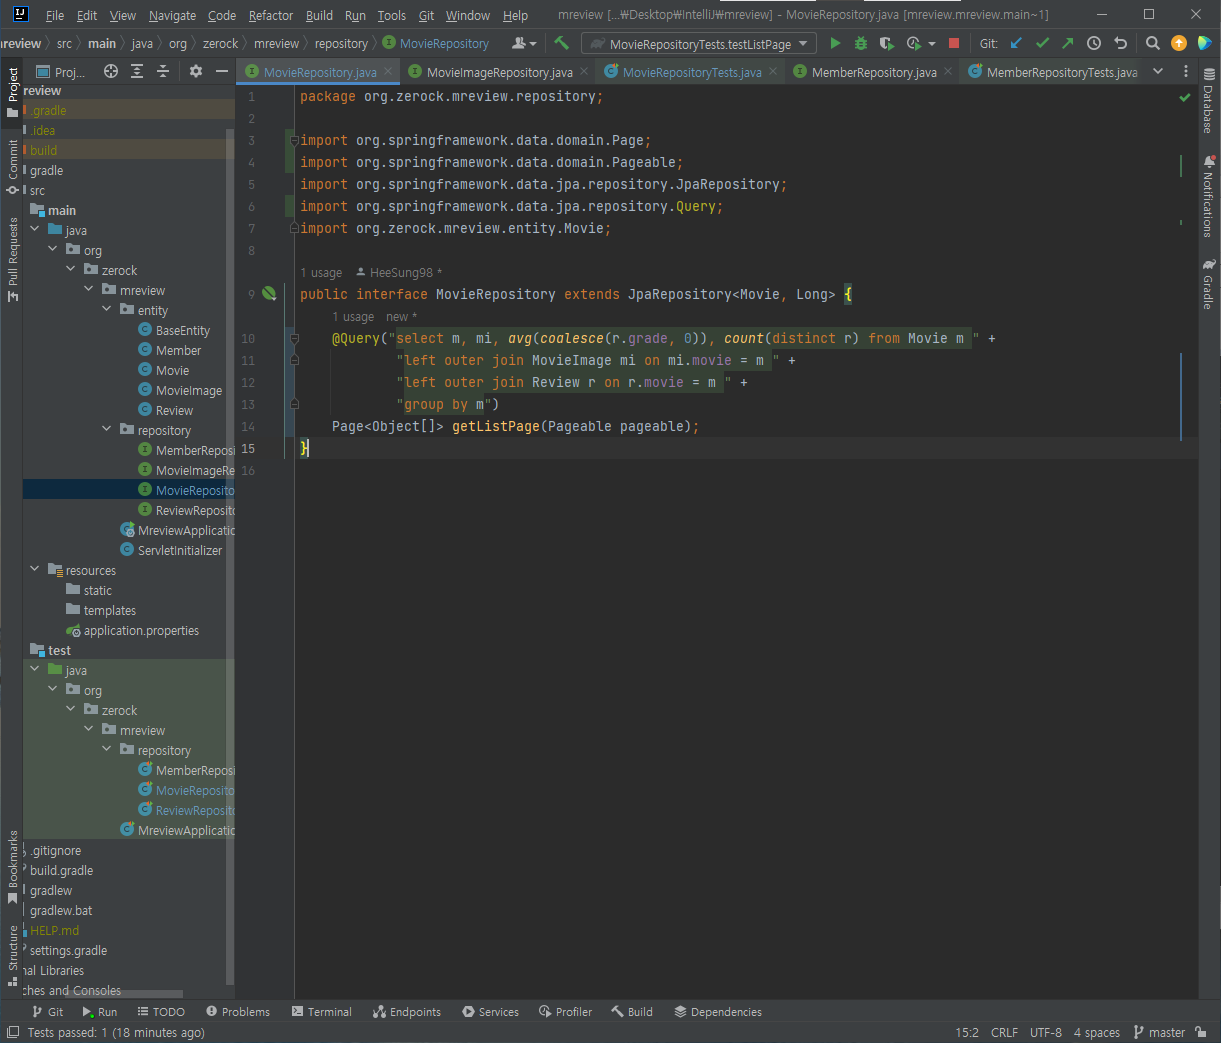Open the Notifications tool window
This screenshot has width=1221, height=1043.
pos(1208,196)
